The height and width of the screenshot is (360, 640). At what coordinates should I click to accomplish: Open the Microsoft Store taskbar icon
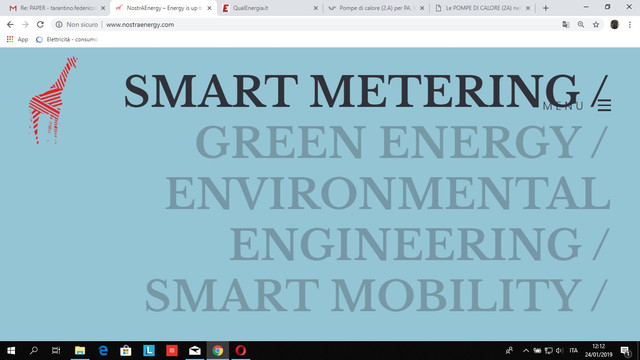(x=126, y=351)
